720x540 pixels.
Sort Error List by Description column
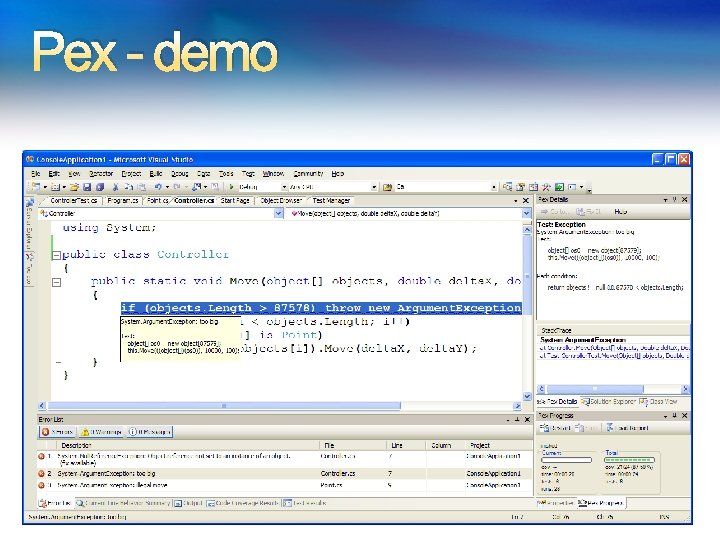pyautogui.click(x=187, y=445)
